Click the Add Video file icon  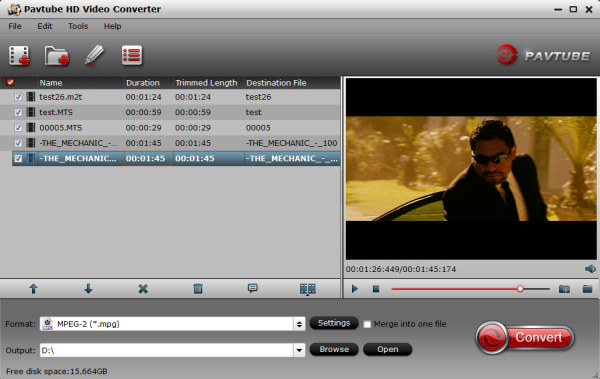(x=19, y=56)
